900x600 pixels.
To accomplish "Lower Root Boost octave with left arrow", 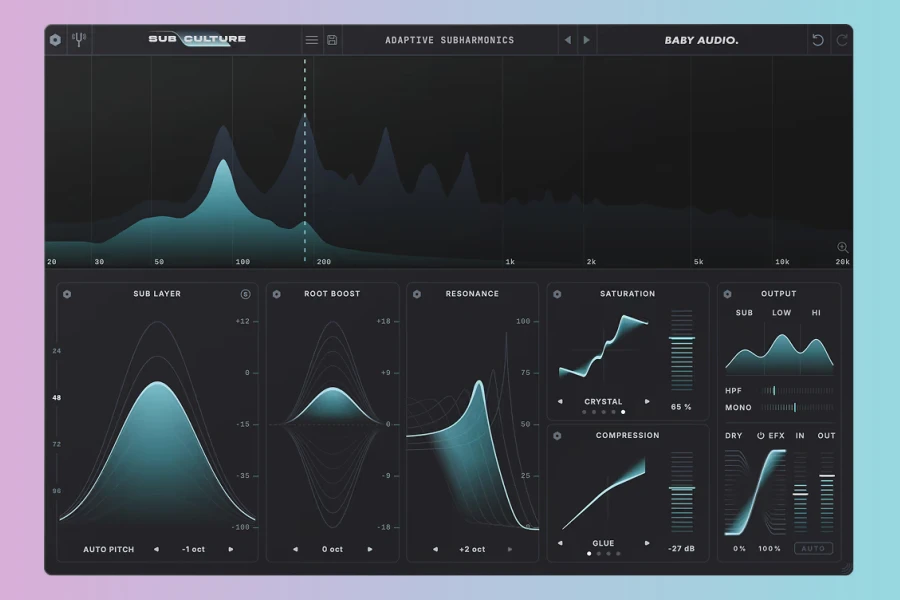I will (295, 549).
